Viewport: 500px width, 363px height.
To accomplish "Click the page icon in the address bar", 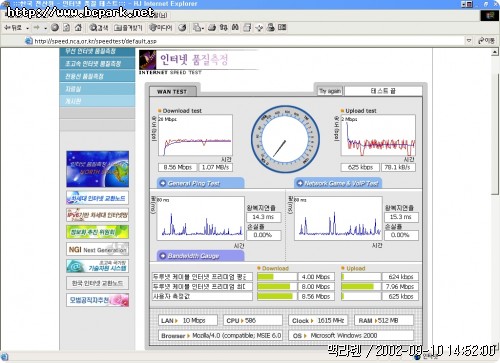I will 29,41.
